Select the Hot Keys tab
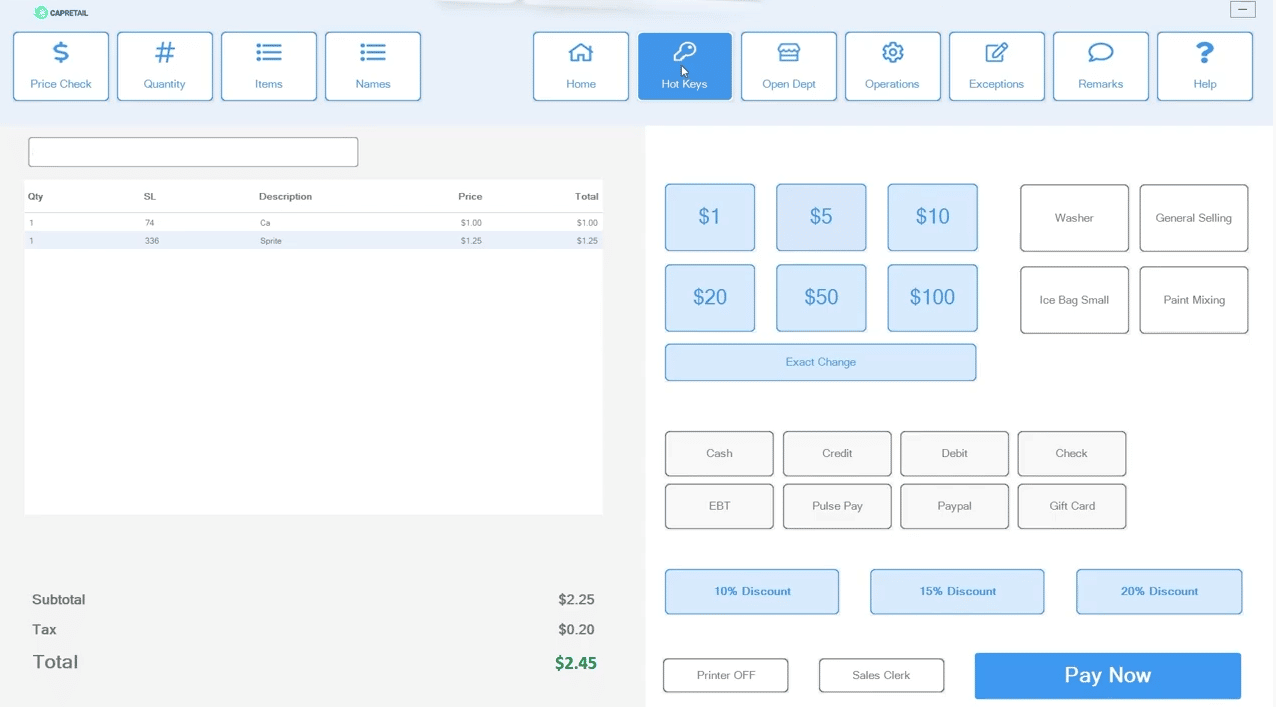This screenshot has height=707, width=1276. [685, 66]
